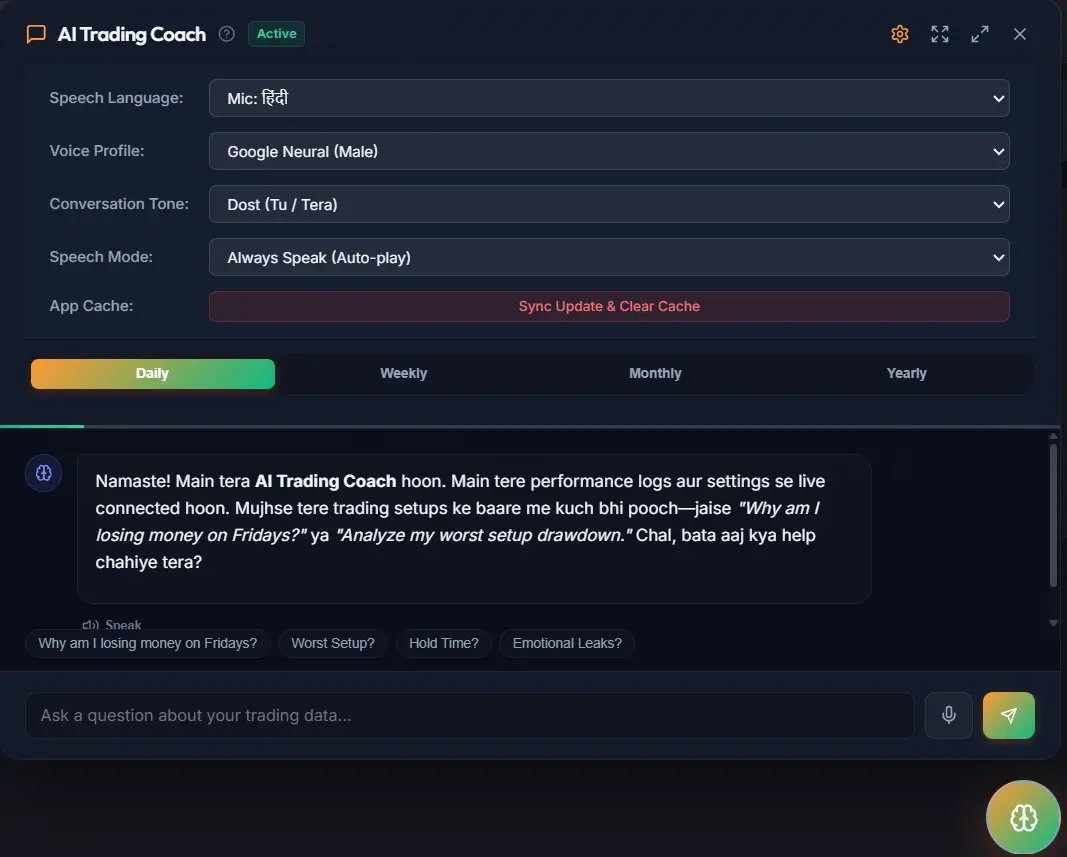Click the 'AI Trading Coach' header title

(x=131, y=35)
